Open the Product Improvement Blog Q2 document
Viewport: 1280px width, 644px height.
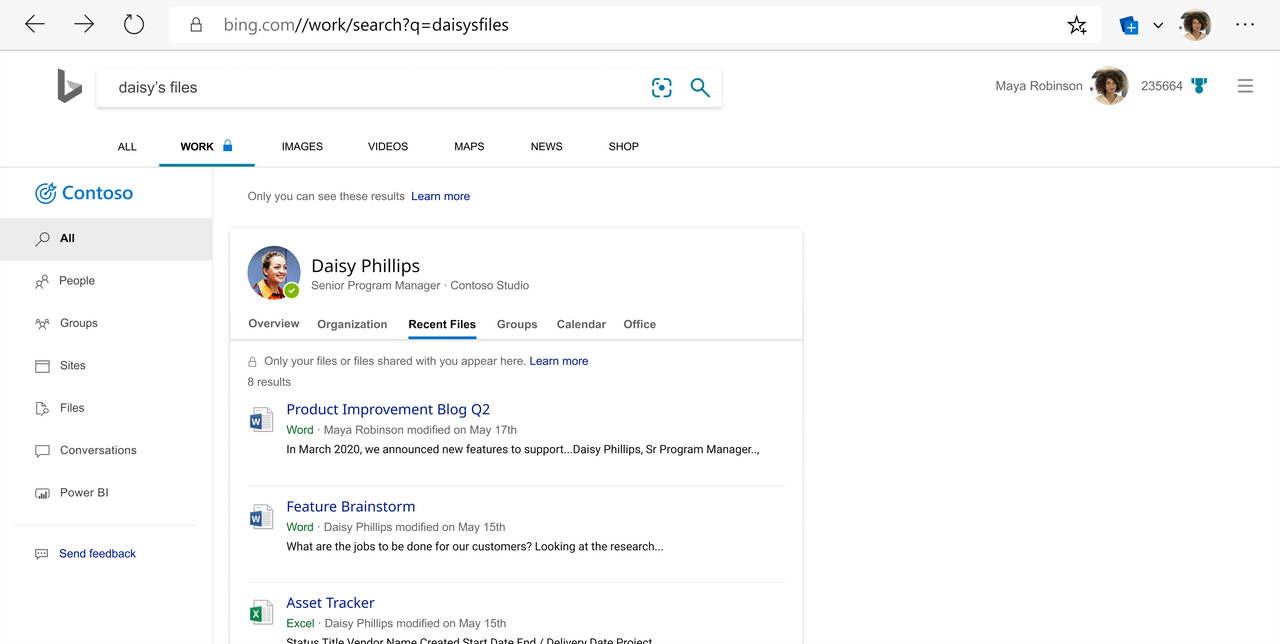(x=388, y=409)
